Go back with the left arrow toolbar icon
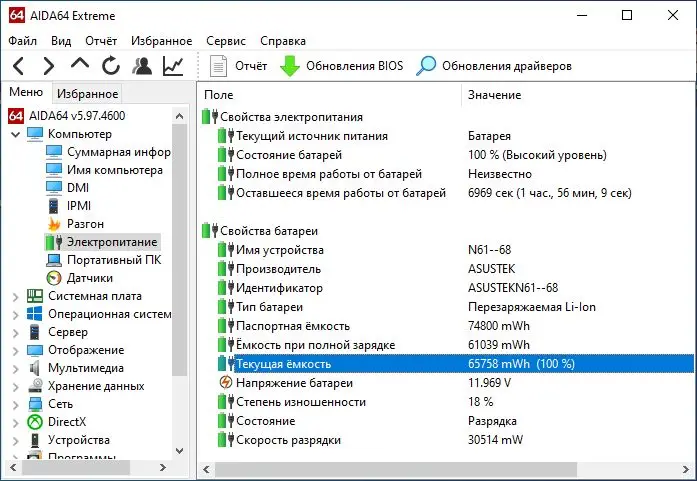The height and width of the screenshot is (481, 697). click(x=18, y=66)
